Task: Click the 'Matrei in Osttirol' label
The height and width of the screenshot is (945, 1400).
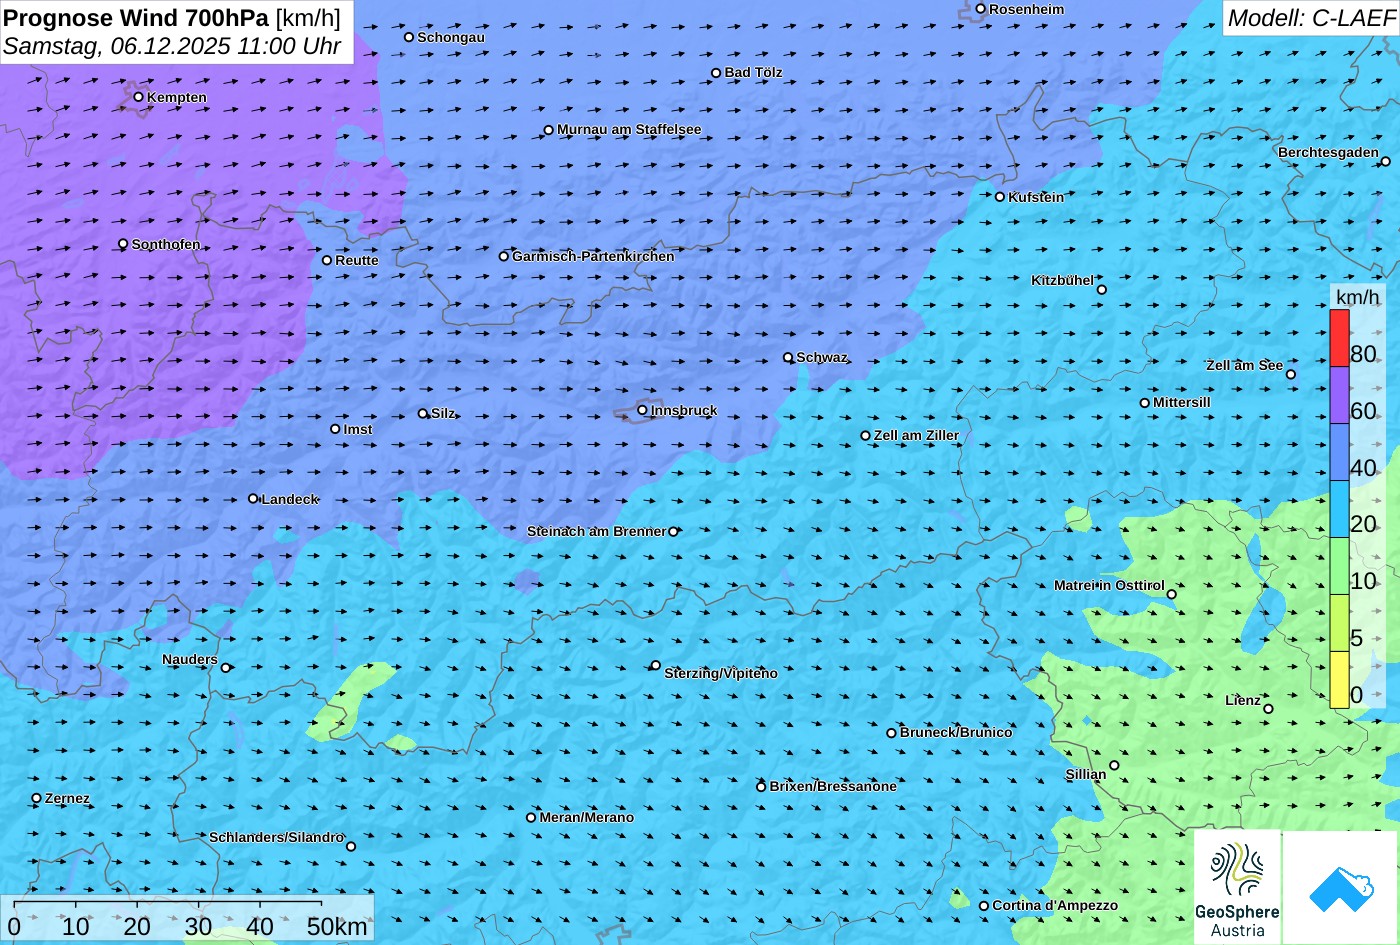Action: coord(1109,585)
